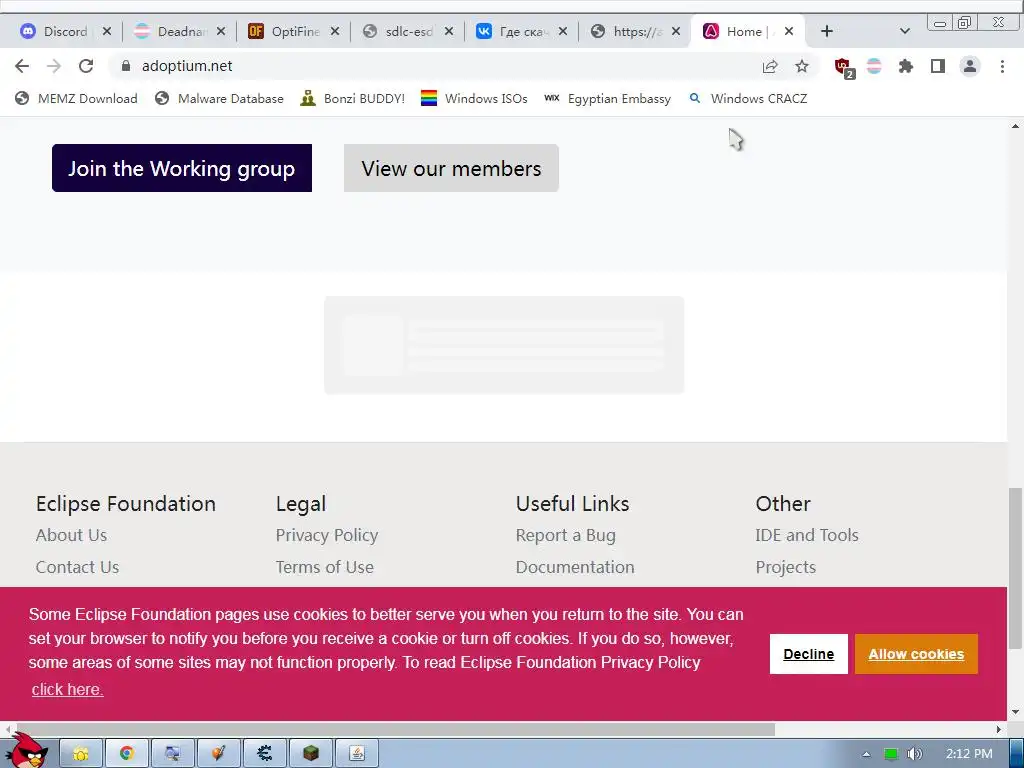
Task: Open the paint brush taskbar app
Action: [x=219, y=754]
